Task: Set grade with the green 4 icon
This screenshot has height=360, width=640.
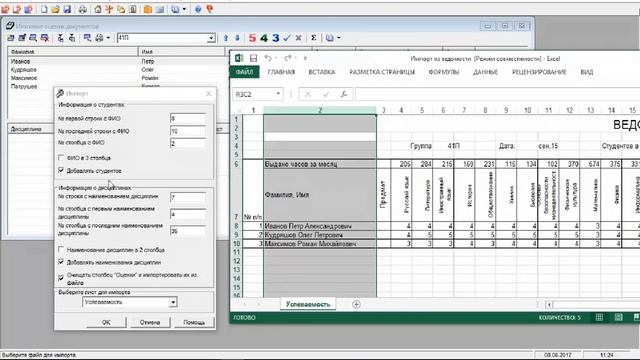Action: pyautogui.click(x=264, y=38)
